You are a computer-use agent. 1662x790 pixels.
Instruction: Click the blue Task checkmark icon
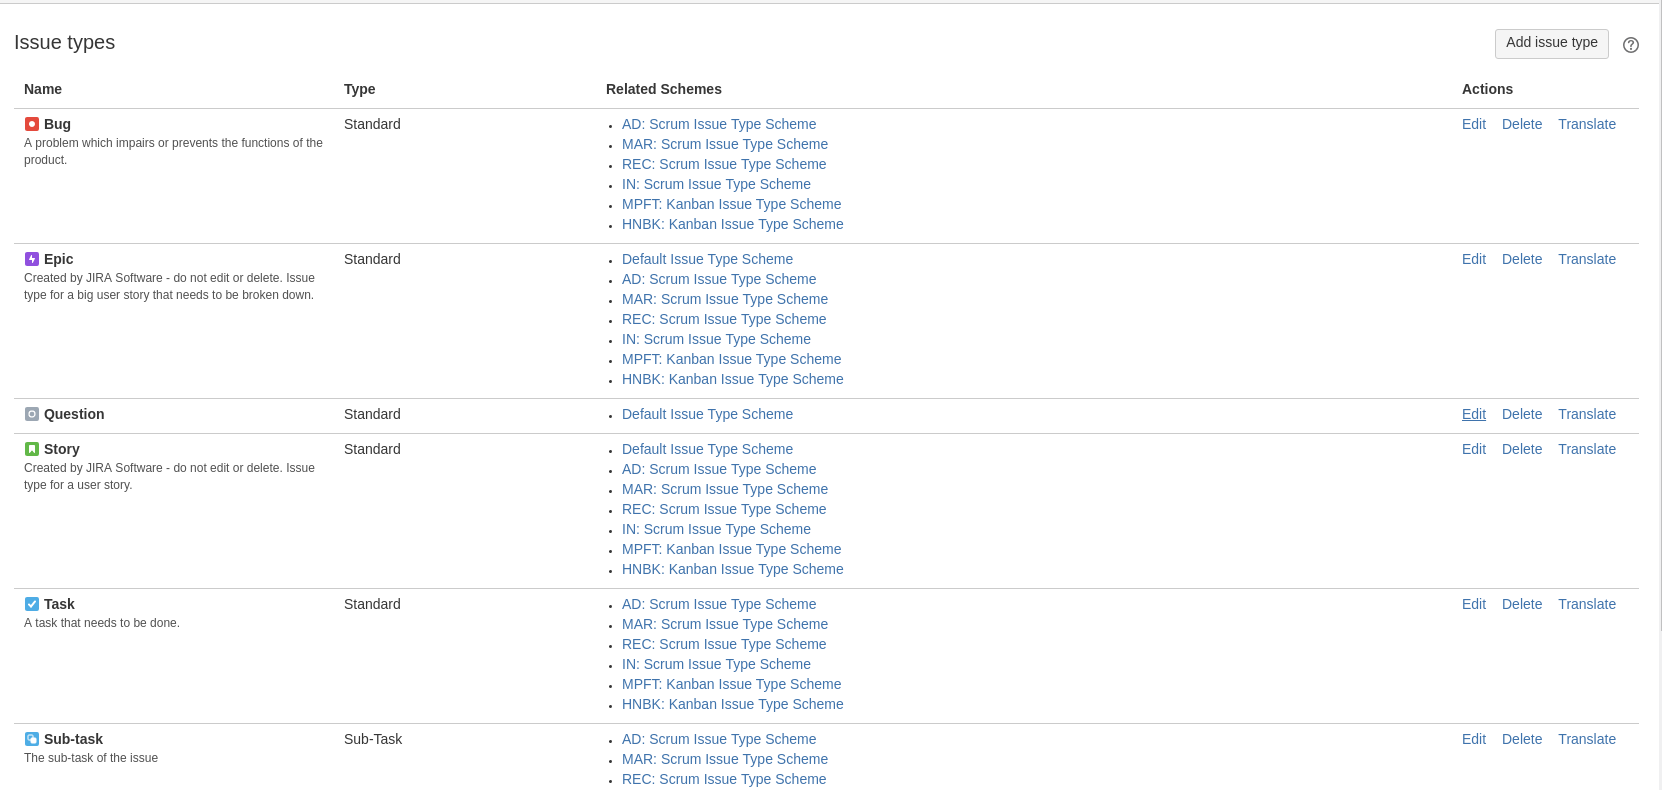point(32,604)
